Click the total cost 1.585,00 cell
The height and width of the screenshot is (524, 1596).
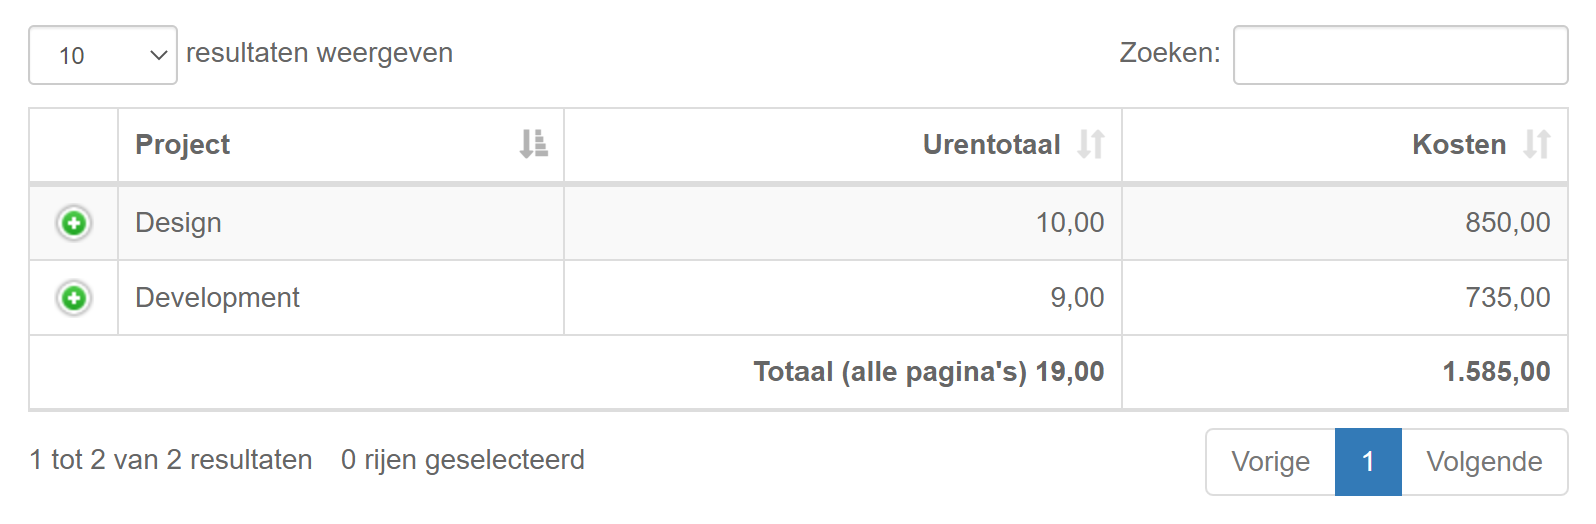pyautogui.click(x=1495, y=372)
